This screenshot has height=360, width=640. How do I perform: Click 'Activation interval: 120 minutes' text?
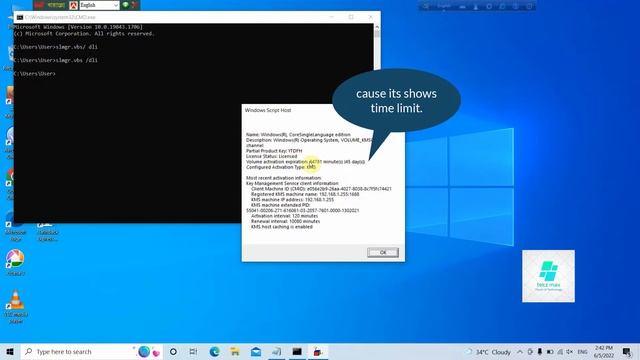coord(284,216)
